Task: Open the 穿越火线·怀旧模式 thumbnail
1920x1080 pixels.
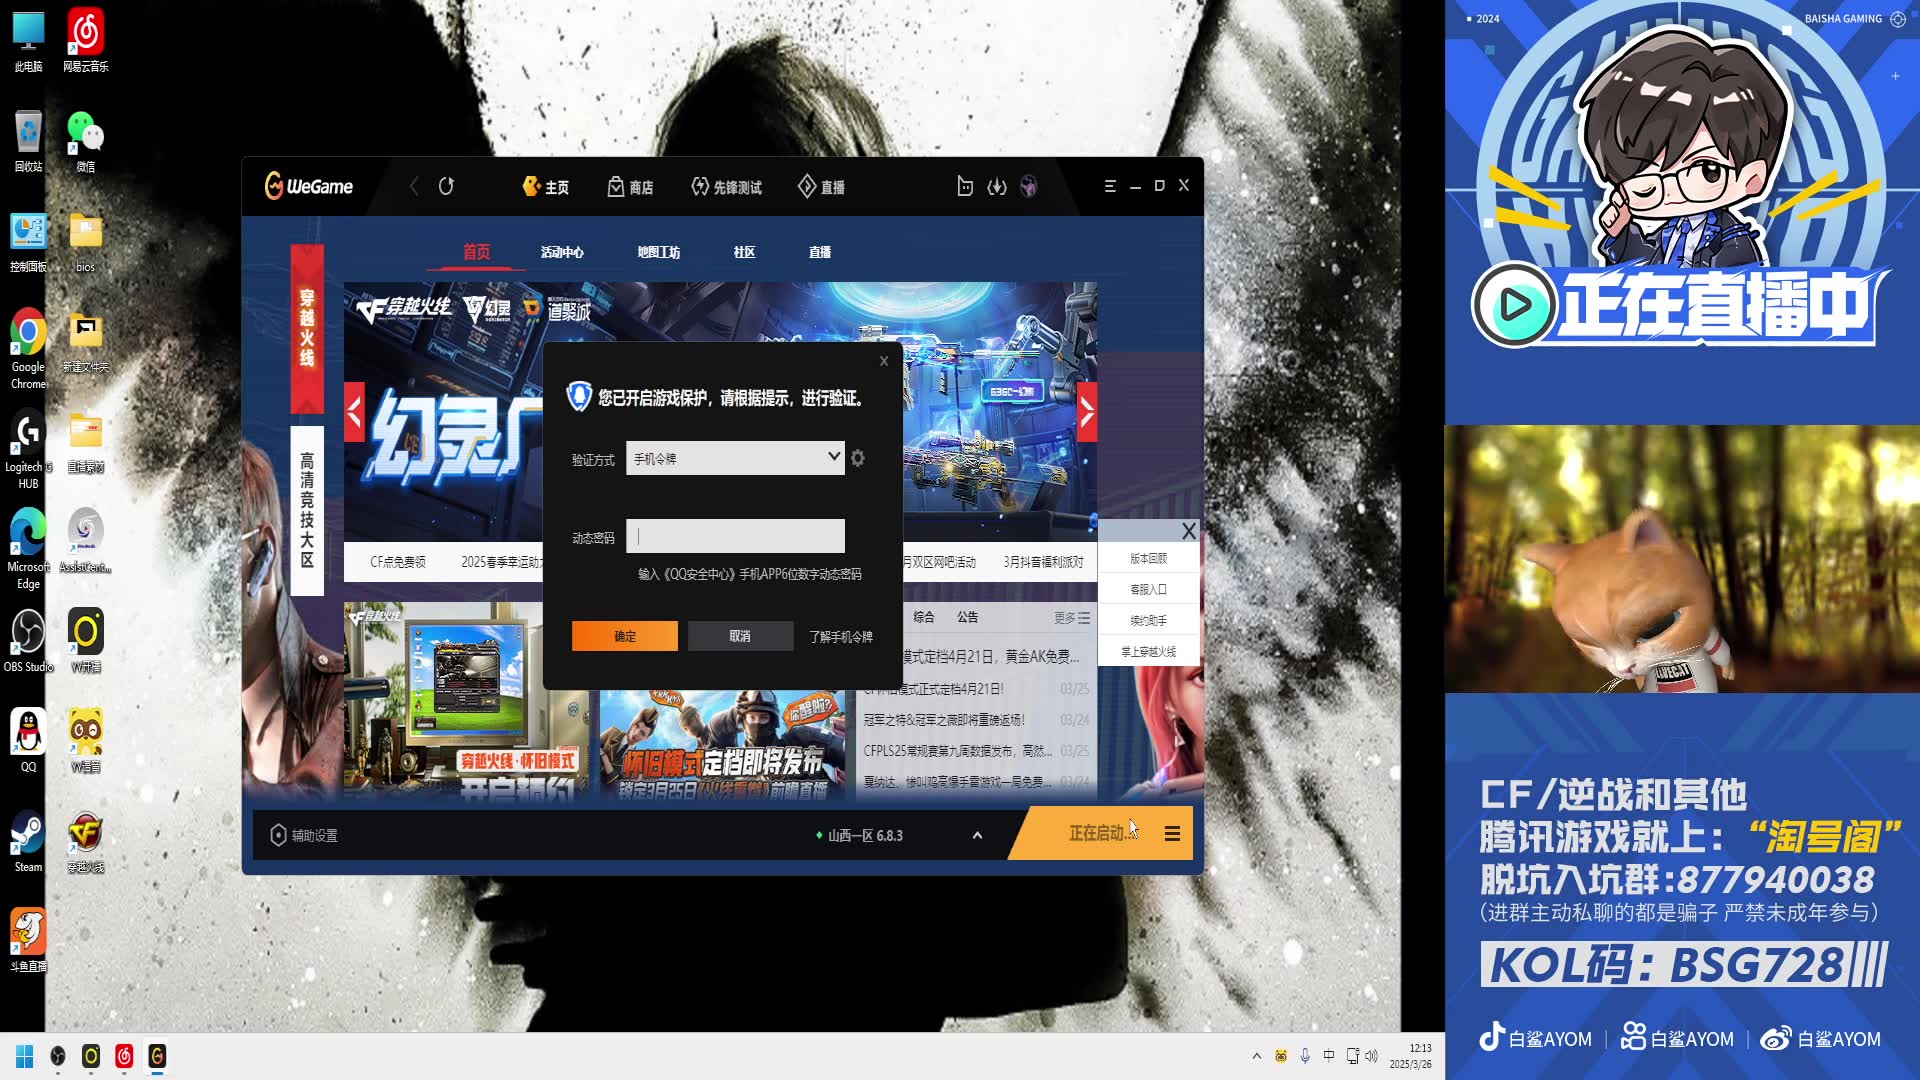Action: 466,700
